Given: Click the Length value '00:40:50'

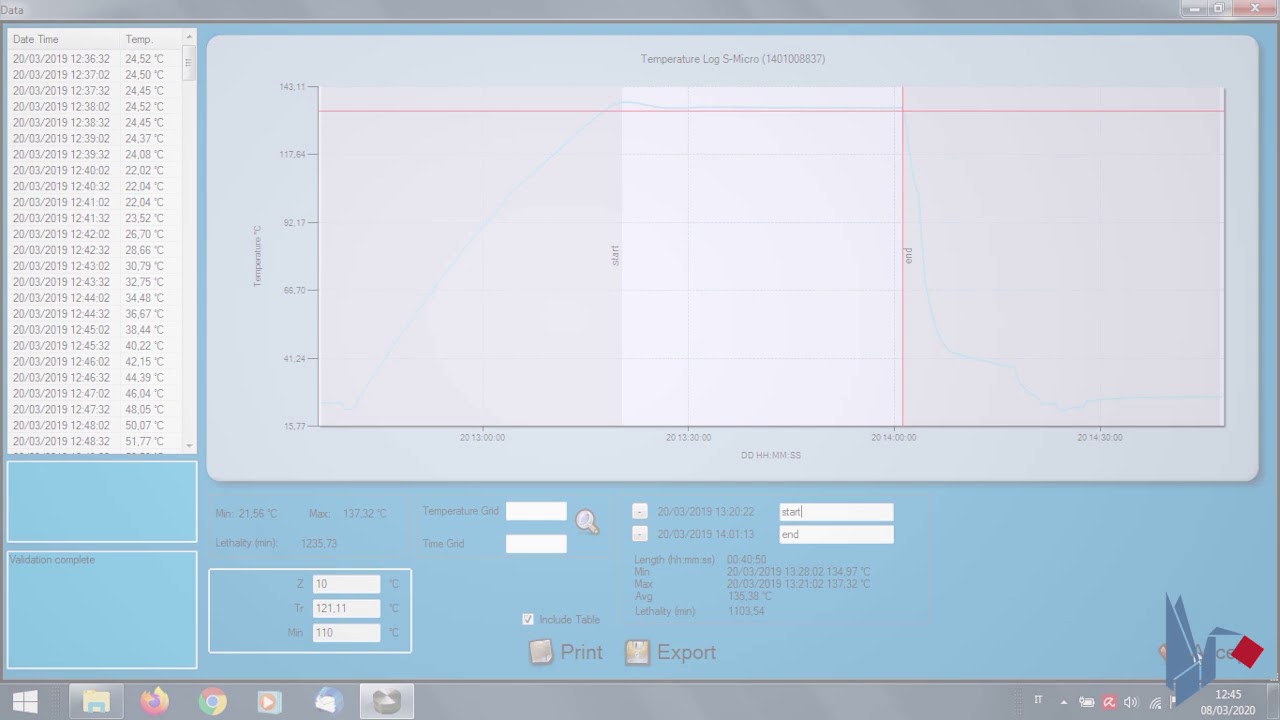Looking at the screenshot, I should pyautogui.click(x=747, y=560).
